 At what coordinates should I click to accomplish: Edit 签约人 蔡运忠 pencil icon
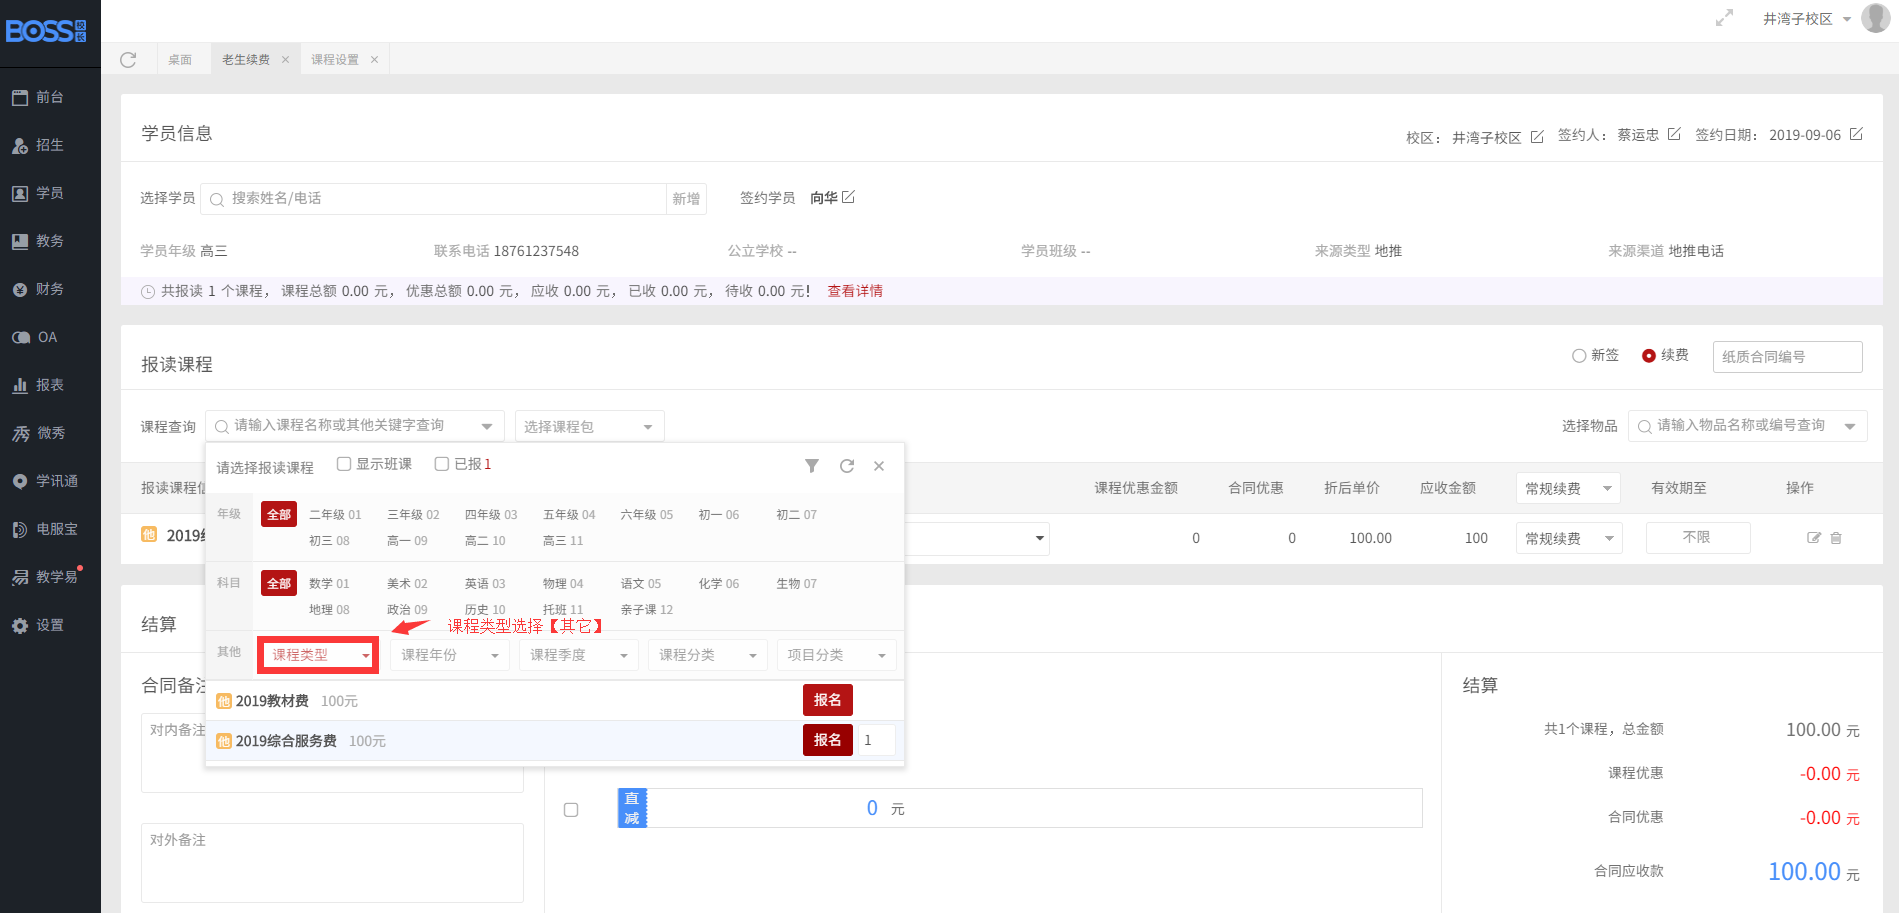1674,134
